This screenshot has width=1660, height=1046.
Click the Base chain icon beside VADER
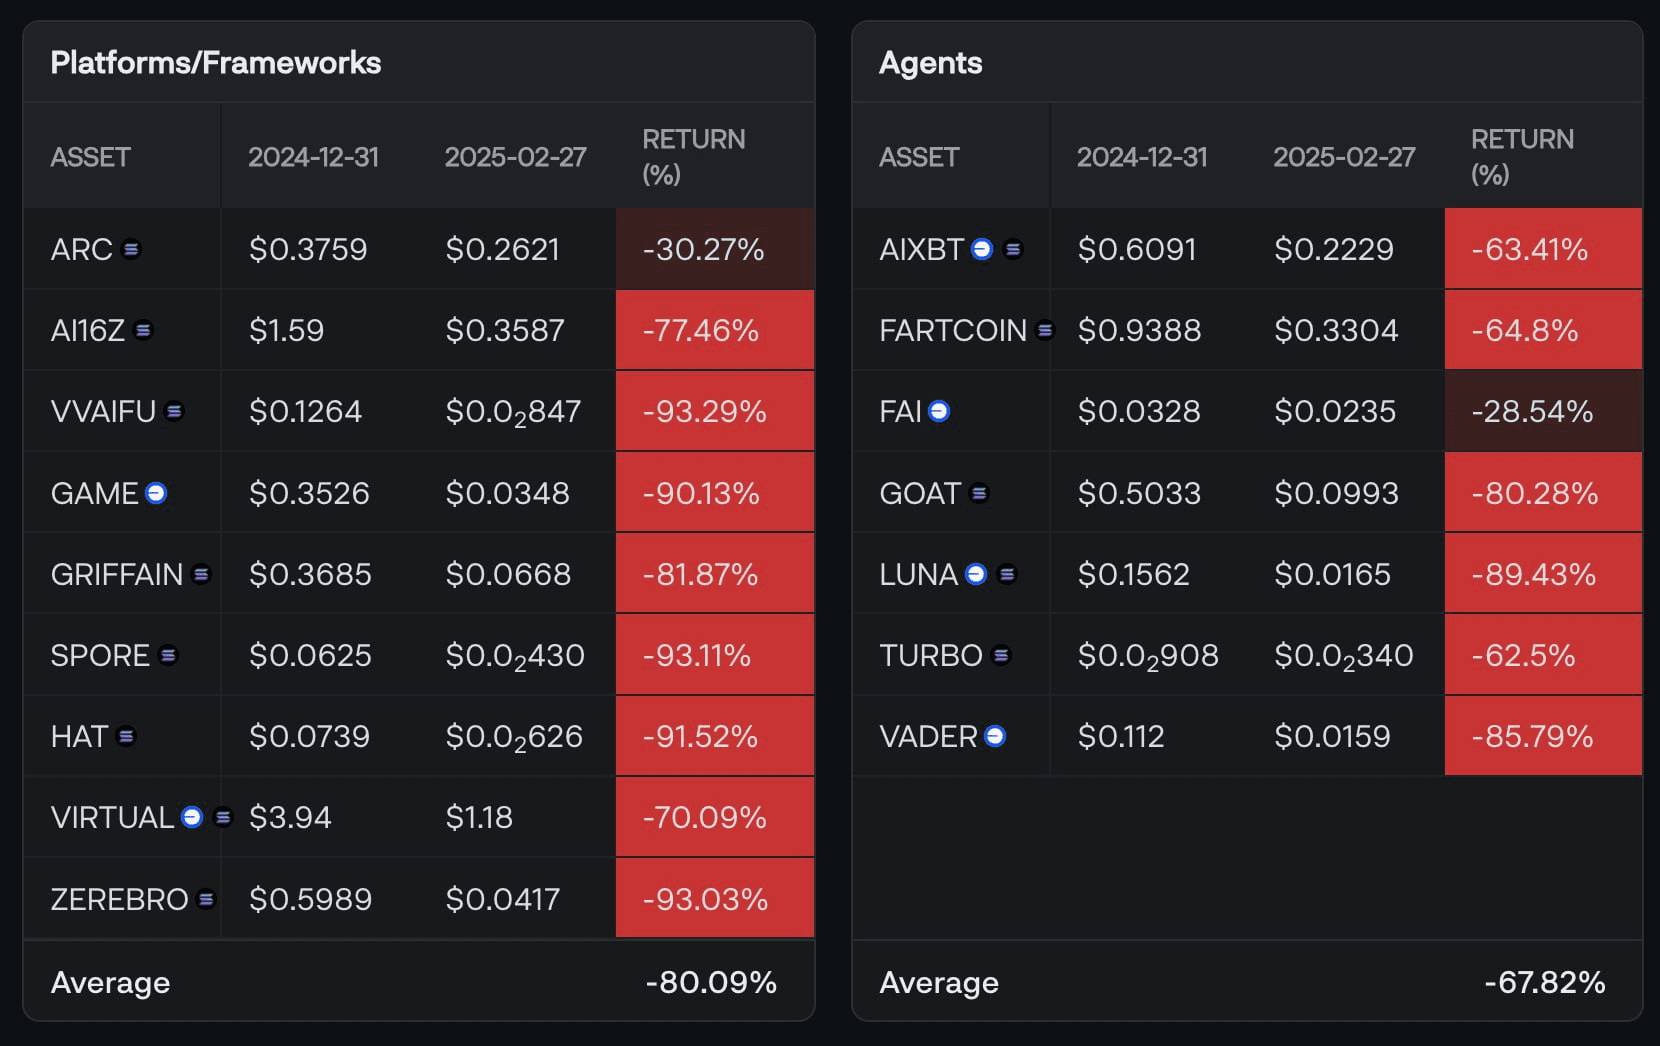coord(995,736)
